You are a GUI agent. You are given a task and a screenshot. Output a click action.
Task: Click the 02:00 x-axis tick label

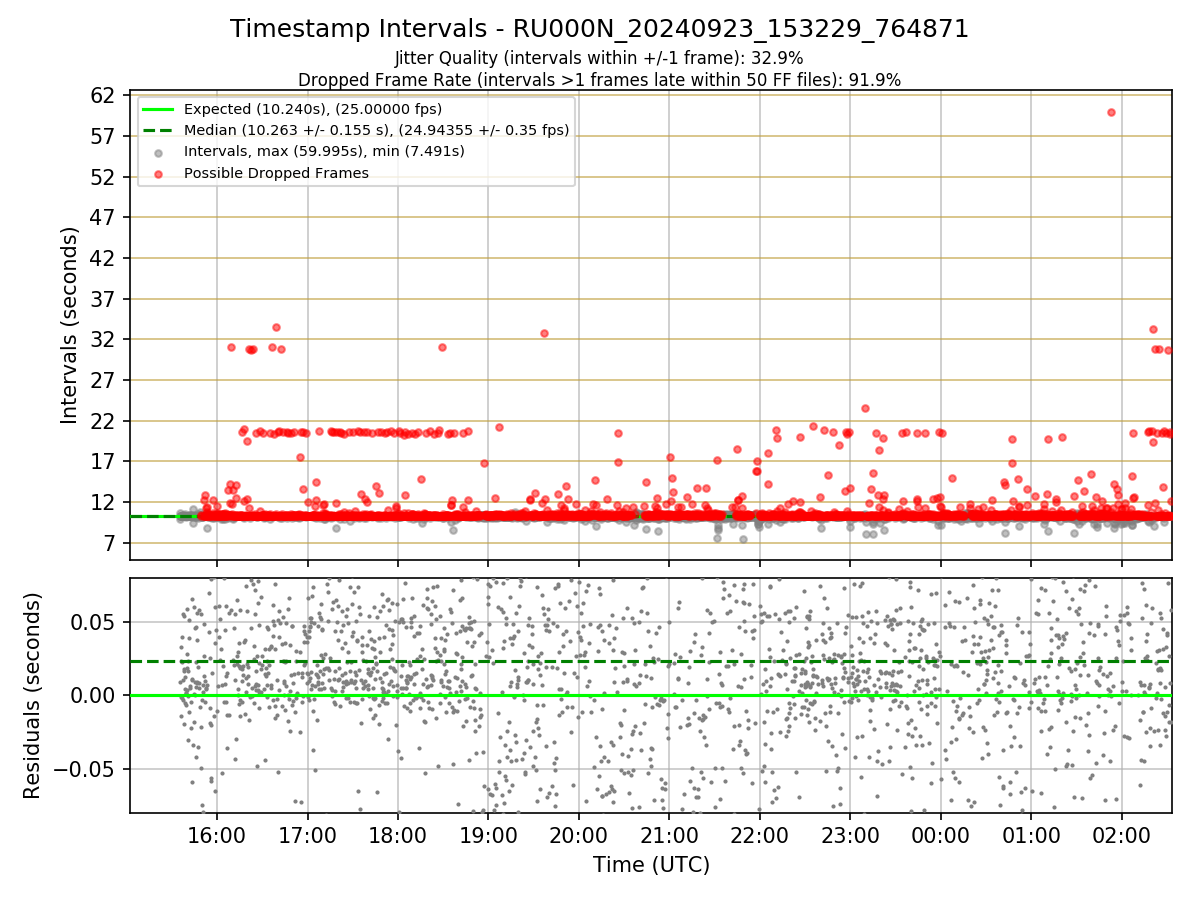pyautogui.click(x=1121, y=835)
